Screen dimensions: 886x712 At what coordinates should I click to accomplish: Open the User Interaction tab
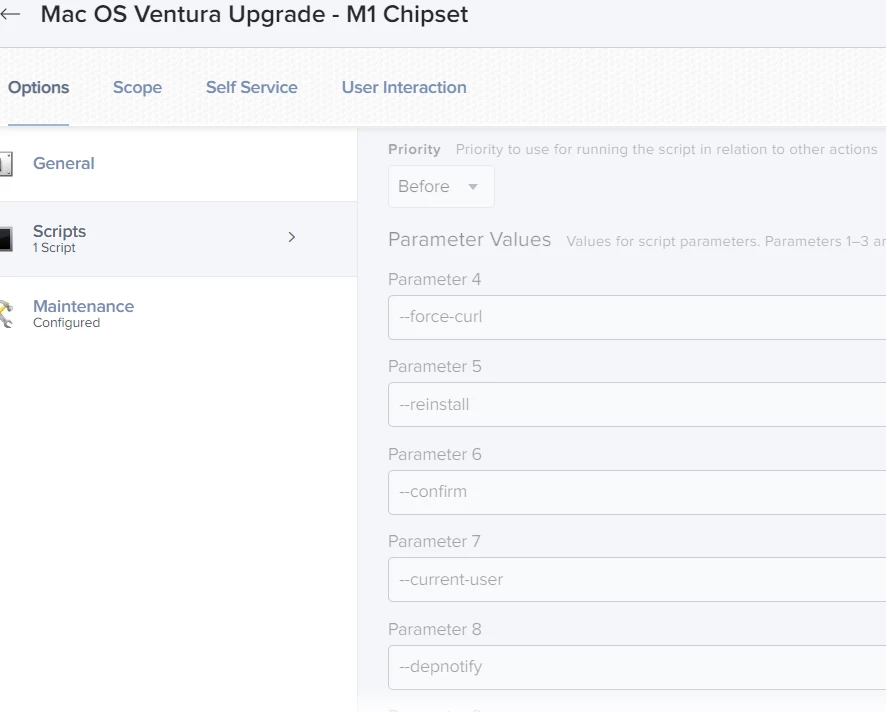pos(404,88)
